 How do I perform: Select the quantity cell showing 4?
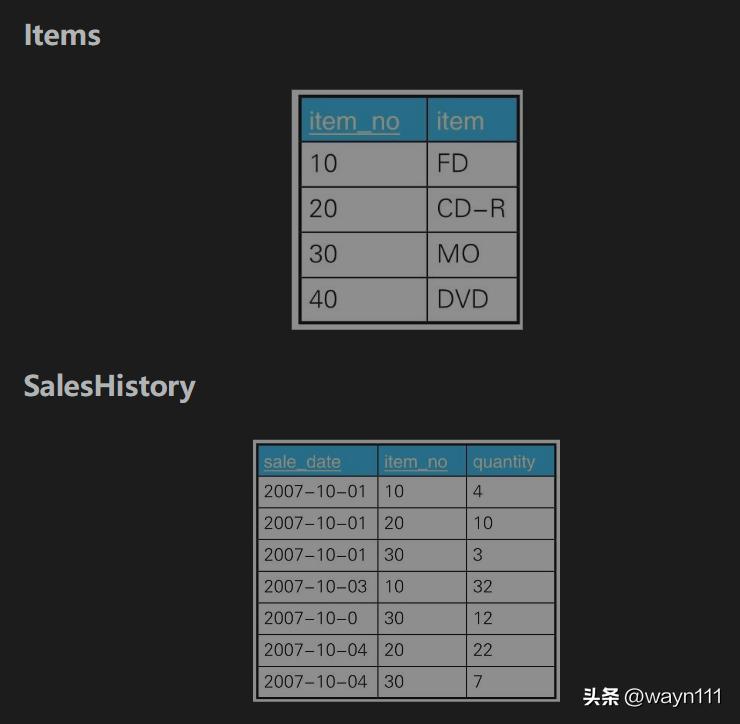(478, 491)
